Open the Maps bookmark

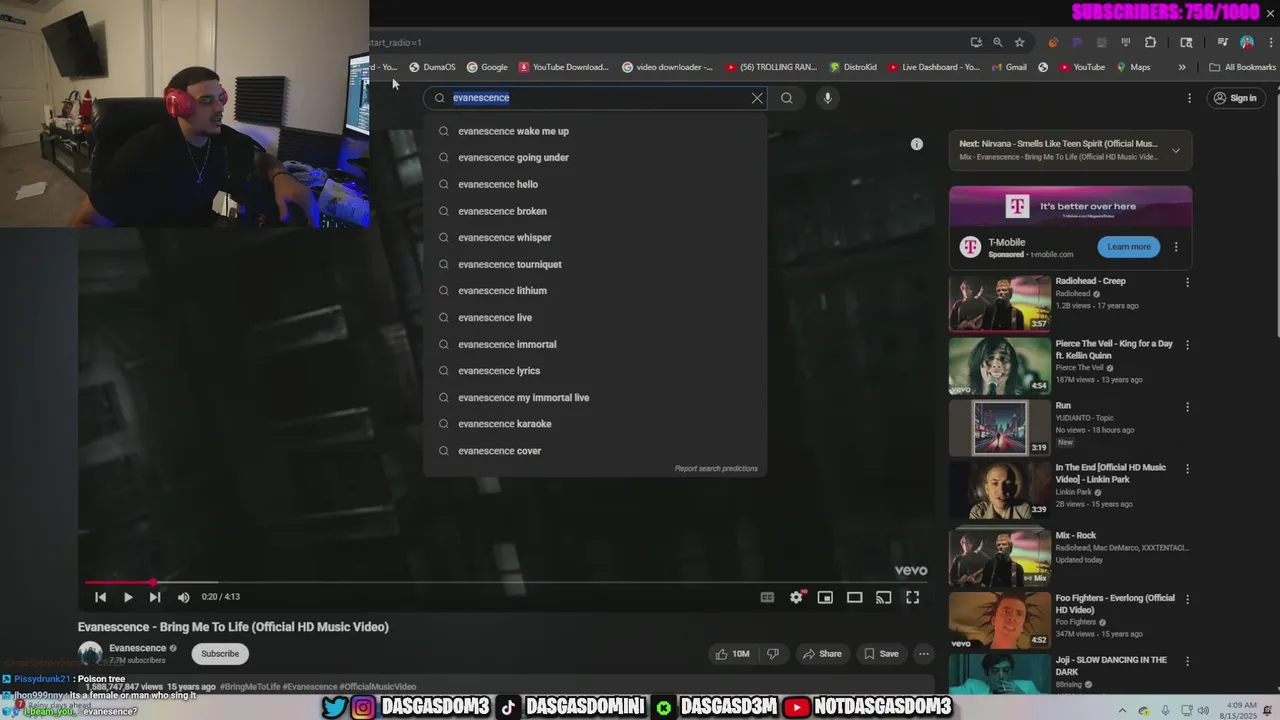click(1133, 67)
